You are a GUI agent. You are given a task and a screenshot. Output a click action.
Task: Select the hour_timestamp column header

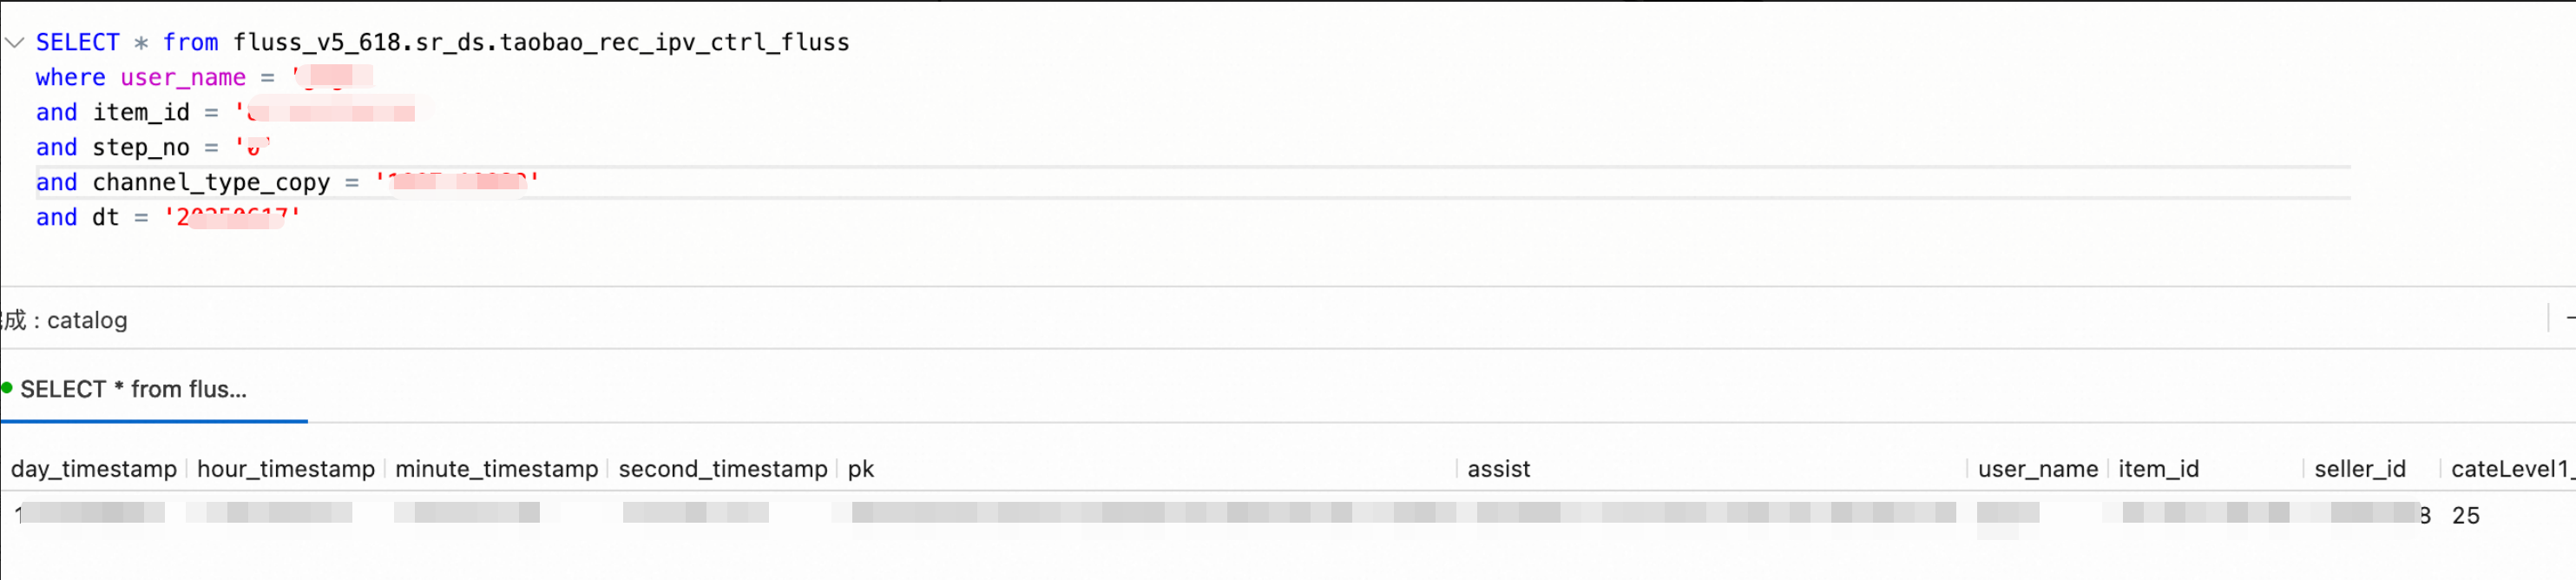pyautogui.click(x=285, y=469)
